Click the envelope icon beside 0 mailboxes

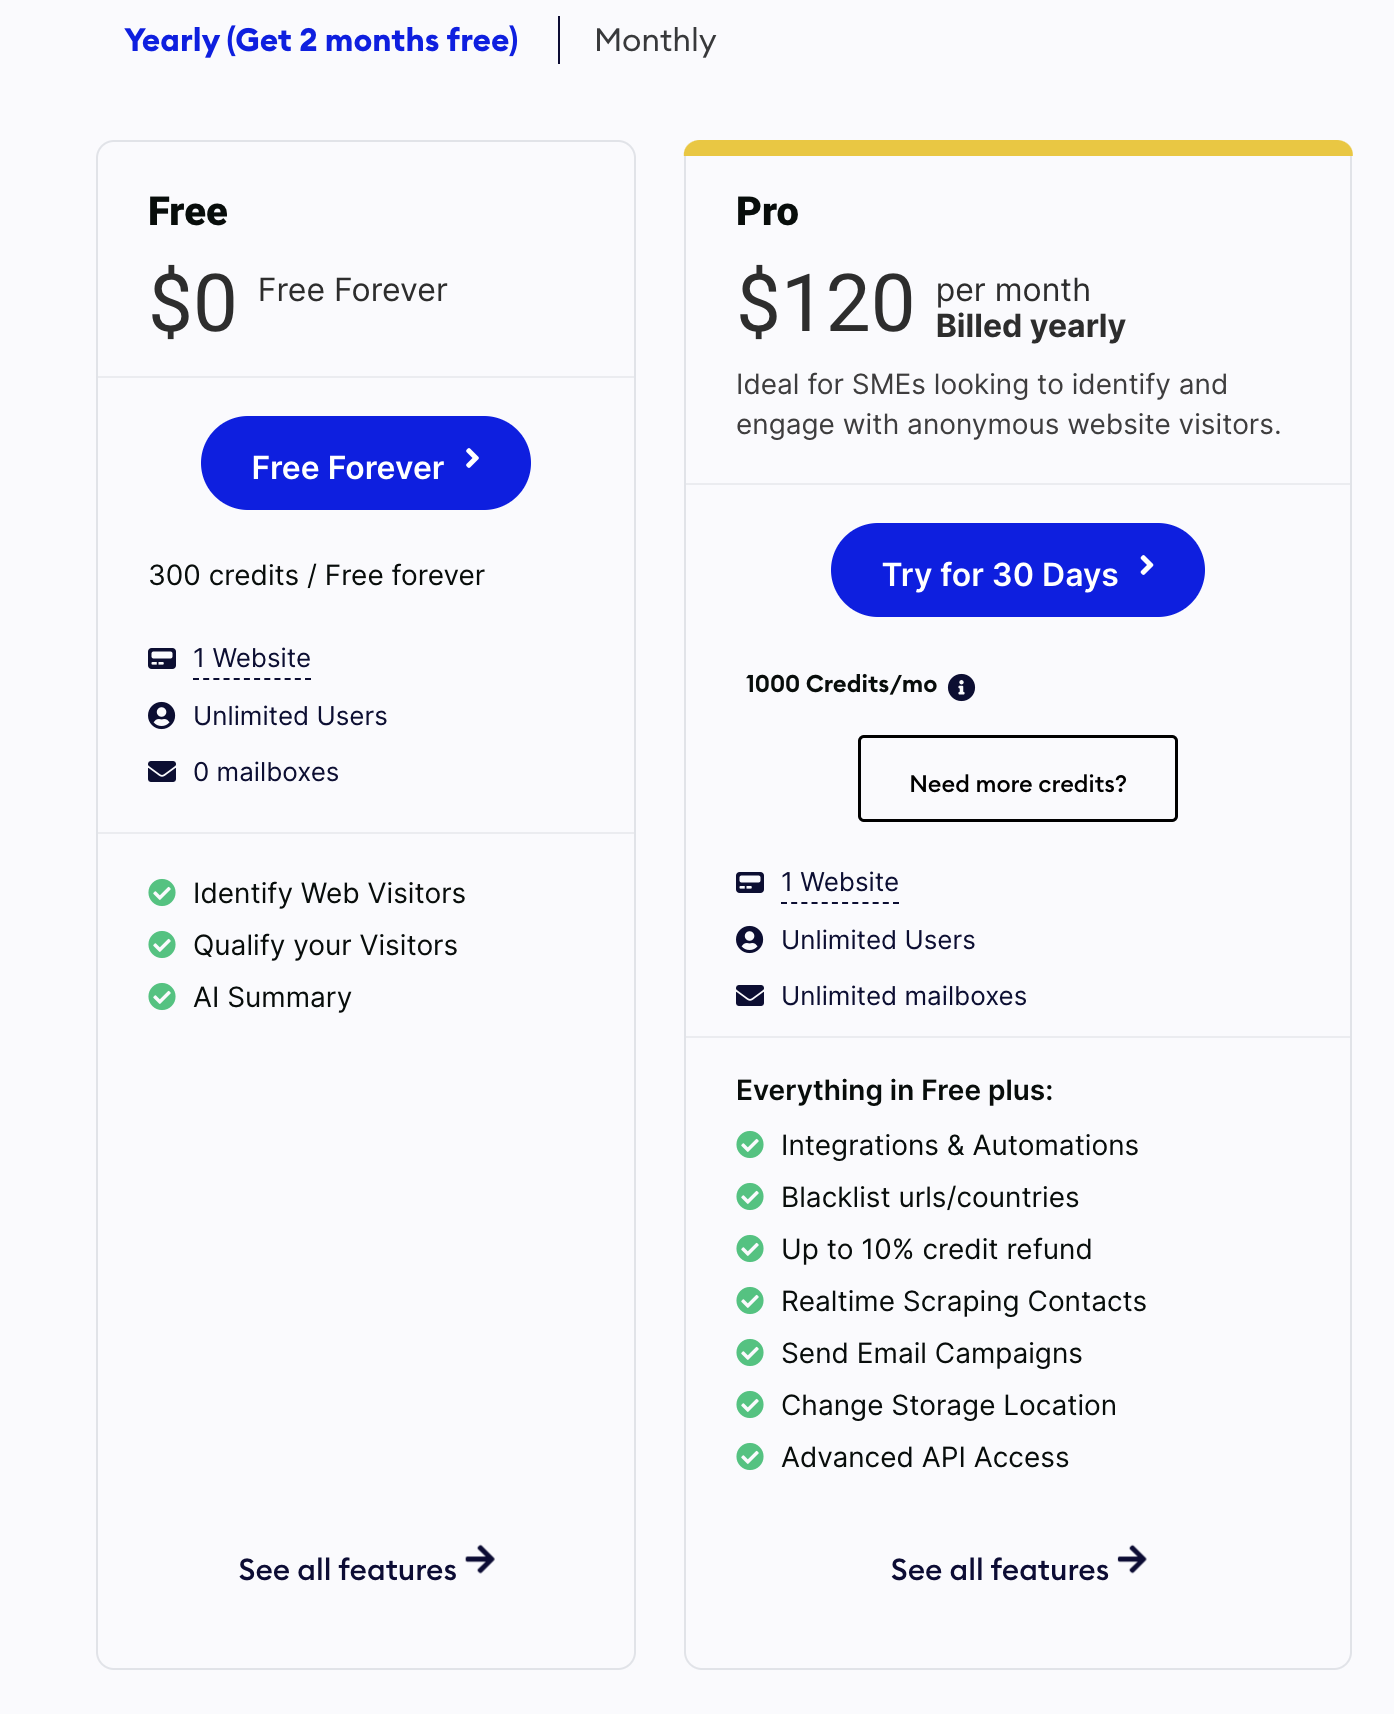tap(162, 772)
